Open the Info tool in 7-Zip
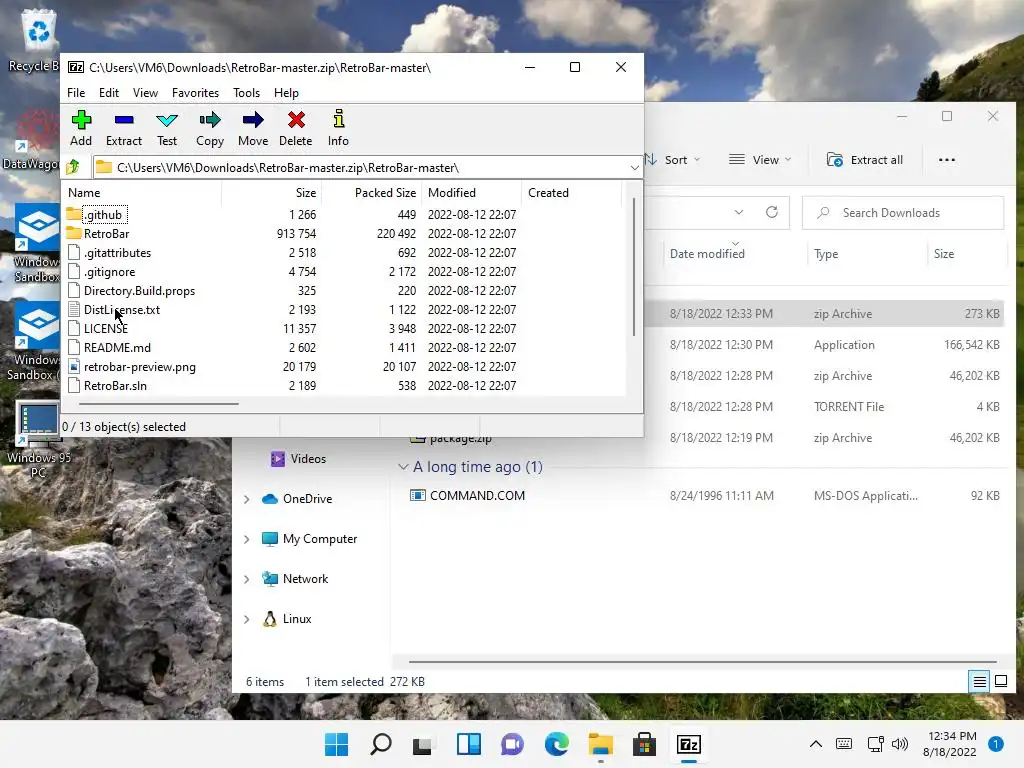This screenshot has height=768, width=1024. click(338, 128)
